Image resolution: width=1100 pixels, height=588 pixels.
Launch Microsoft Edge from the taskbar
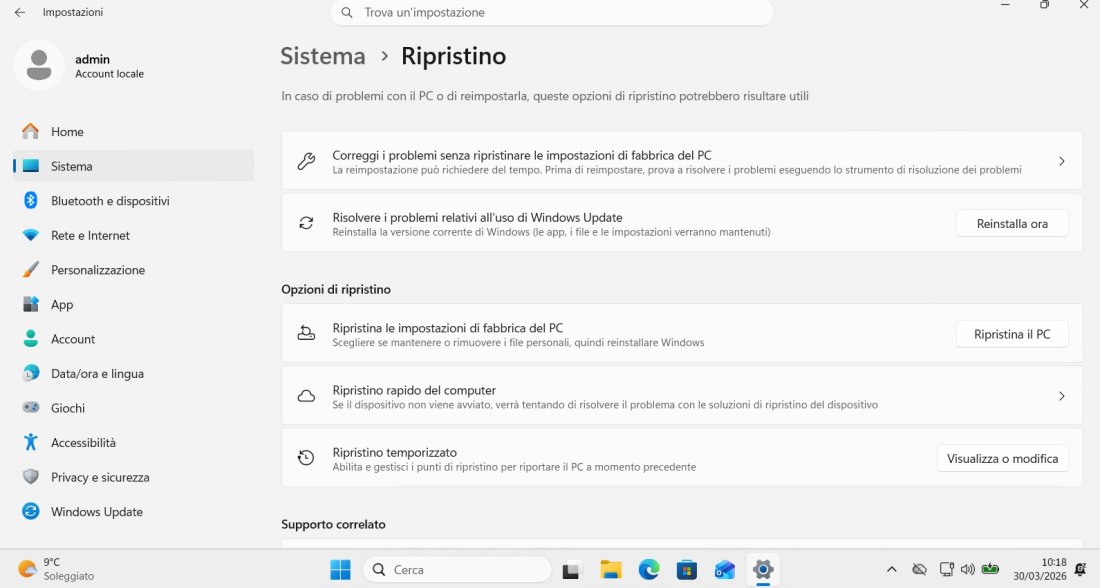pos(649,569)
